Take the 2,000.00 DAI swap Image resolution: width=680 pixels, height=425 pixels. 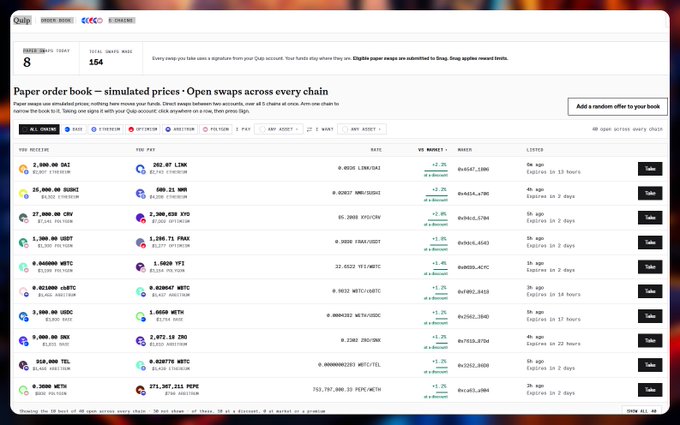click(x=650, y=169)
